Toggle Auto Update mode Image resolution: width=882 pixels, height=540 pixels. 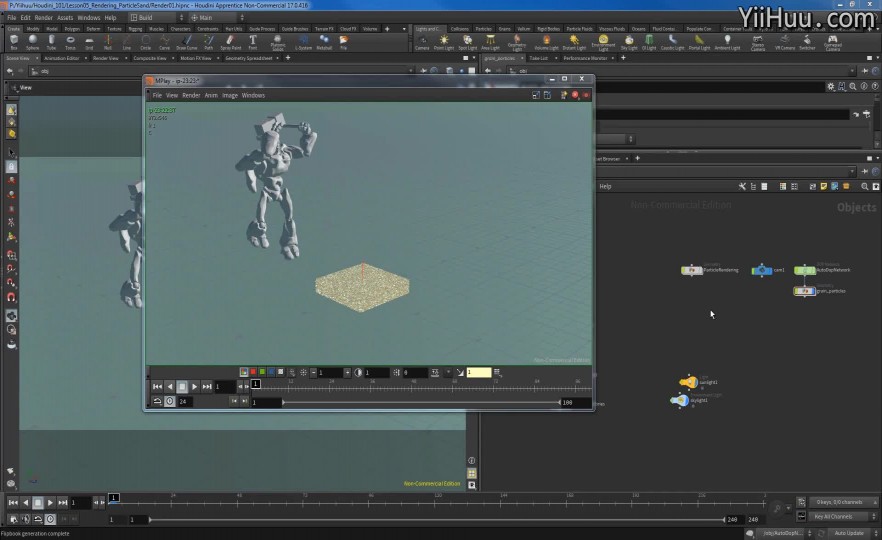[x=849, y=533]
